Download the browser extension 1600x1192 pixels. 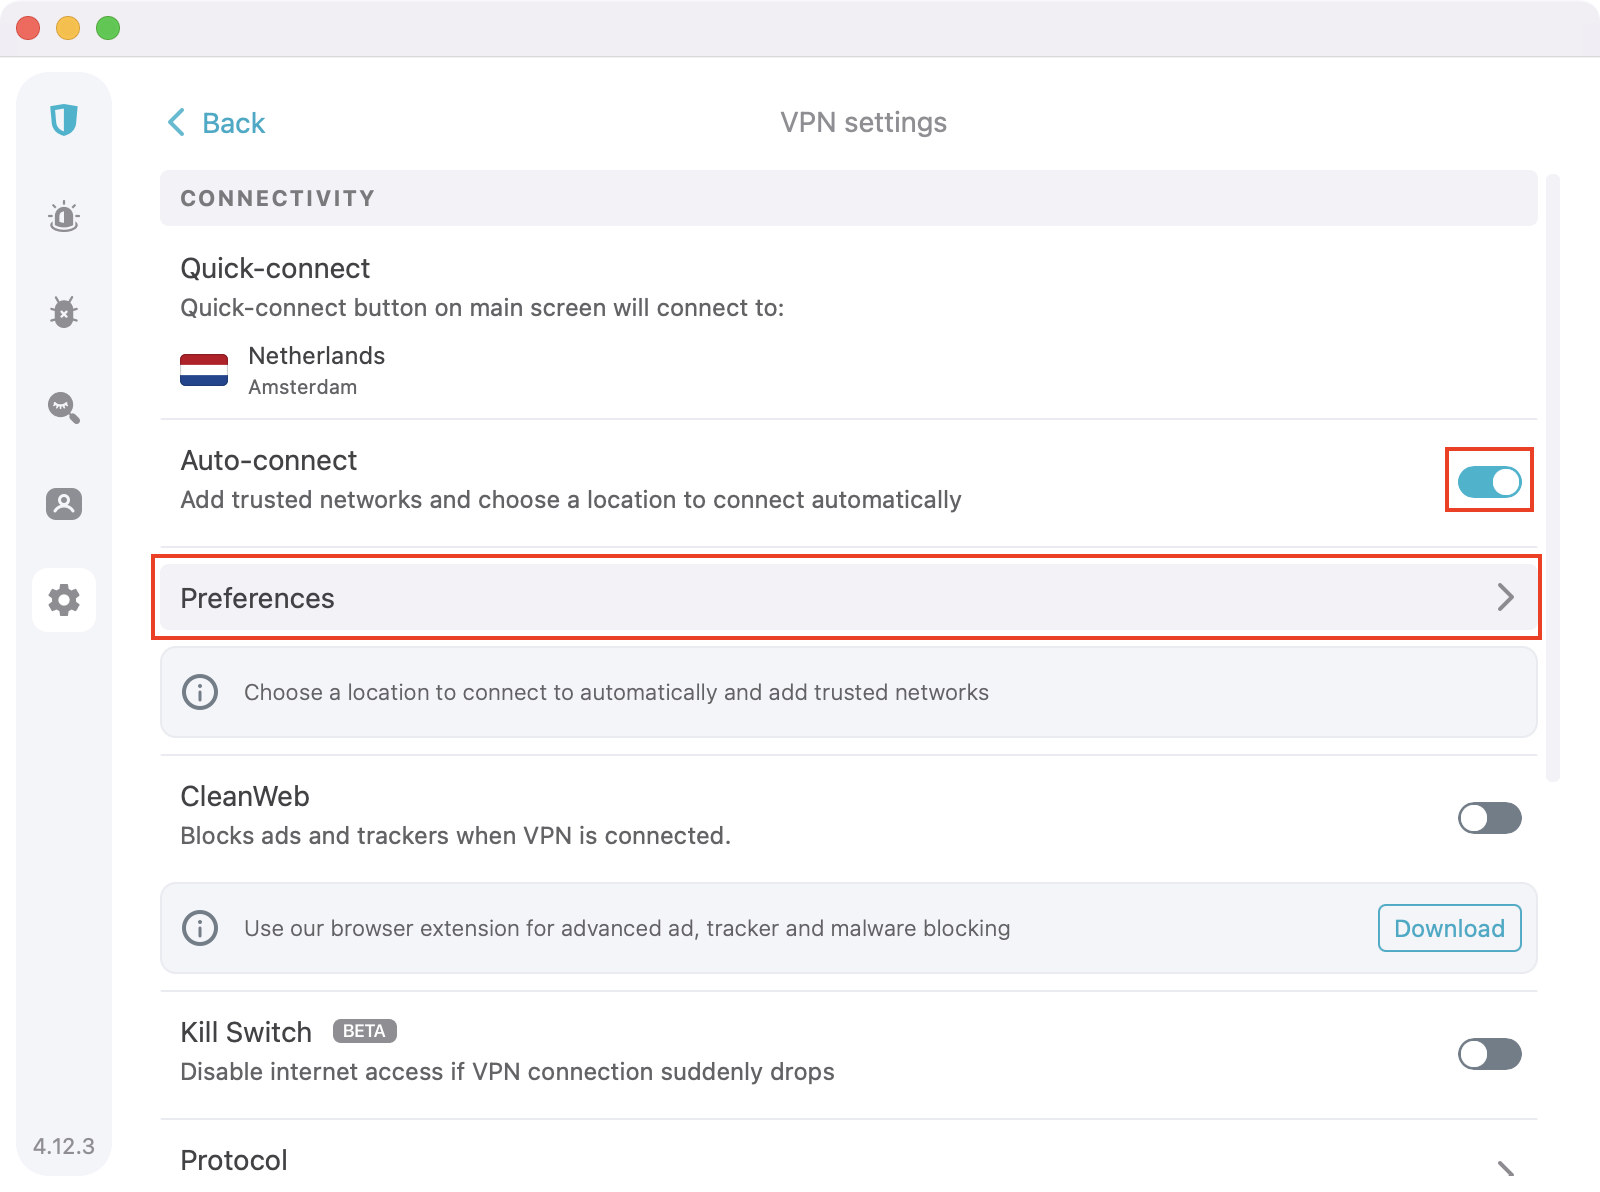point(1449,928)
